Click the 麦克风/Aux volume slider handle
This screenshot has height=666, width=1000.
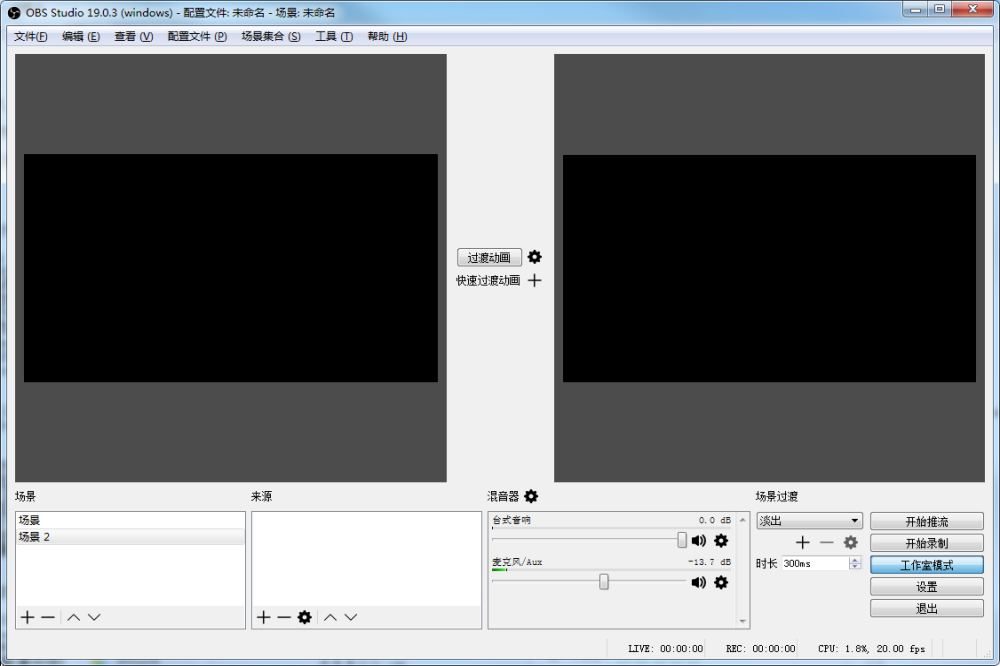[604, 582]
